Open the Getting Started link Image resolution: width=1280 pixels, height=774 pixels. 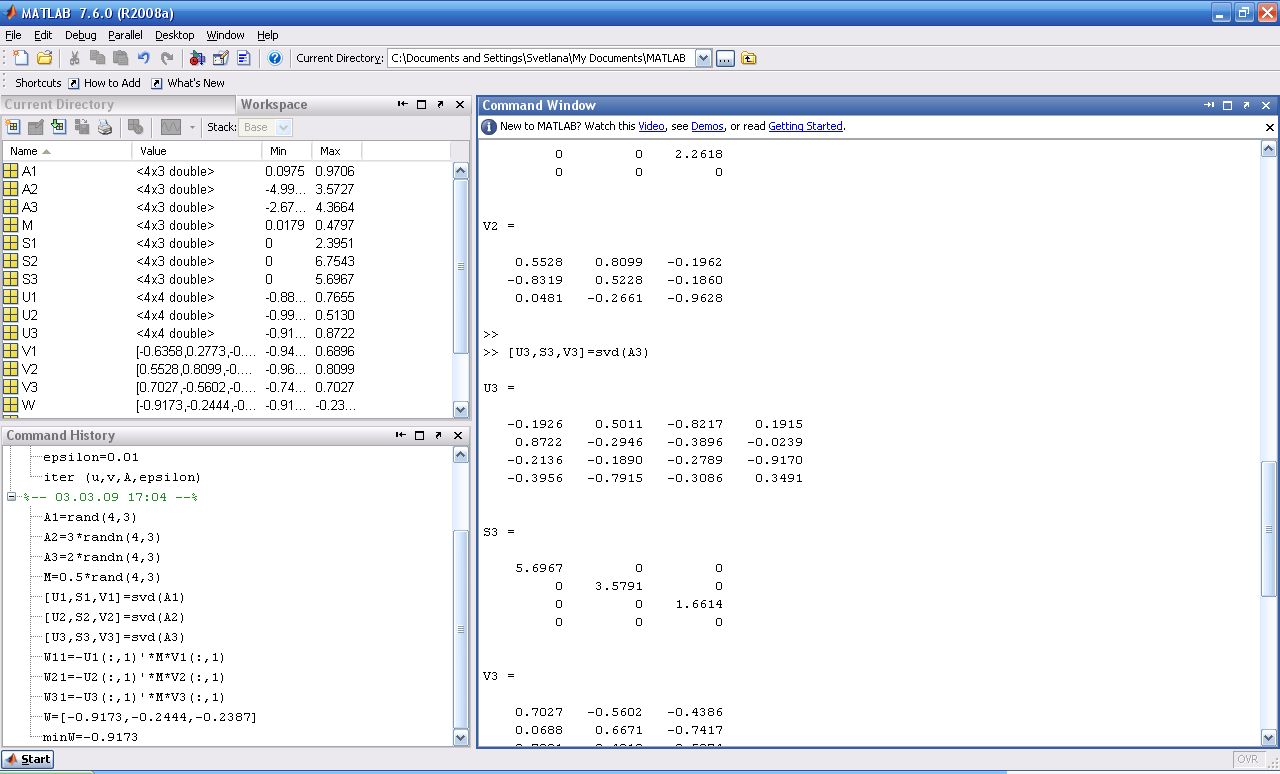(x=806, y=127)
